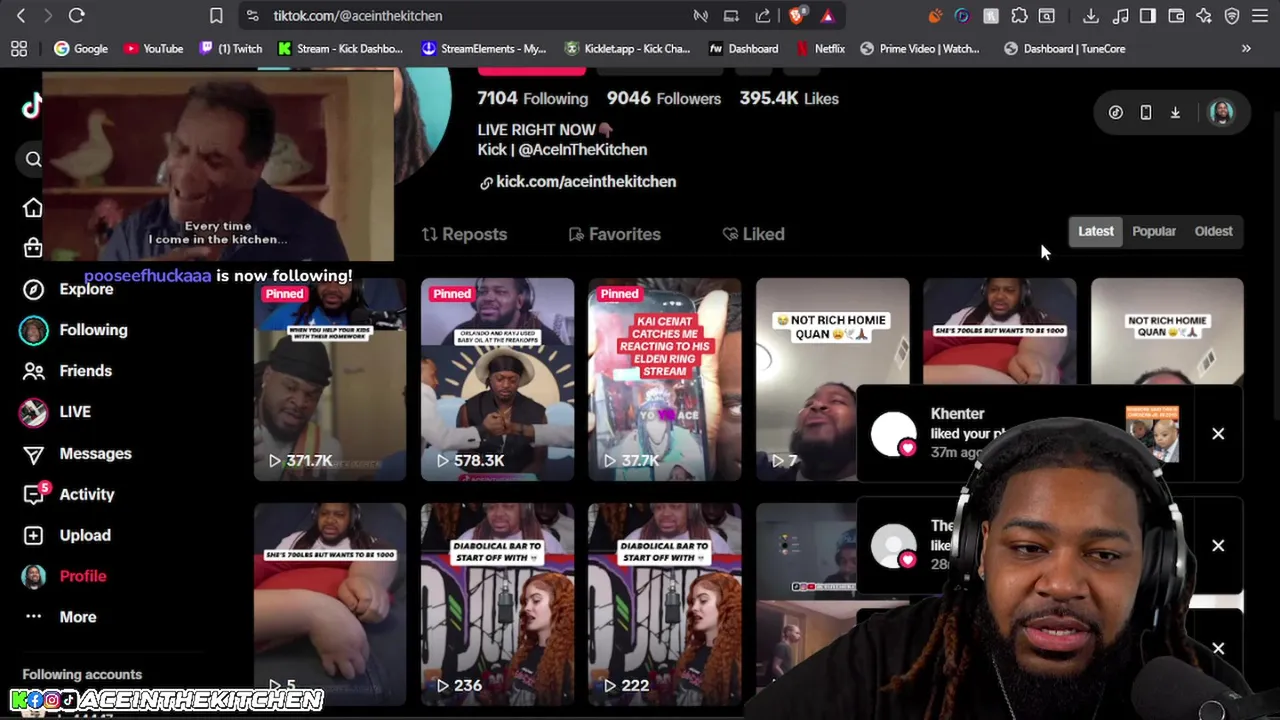Dismiss the Khenter liked notification
The image size is (1280, 720).
pyautogui.click(x=1218, y=434)
